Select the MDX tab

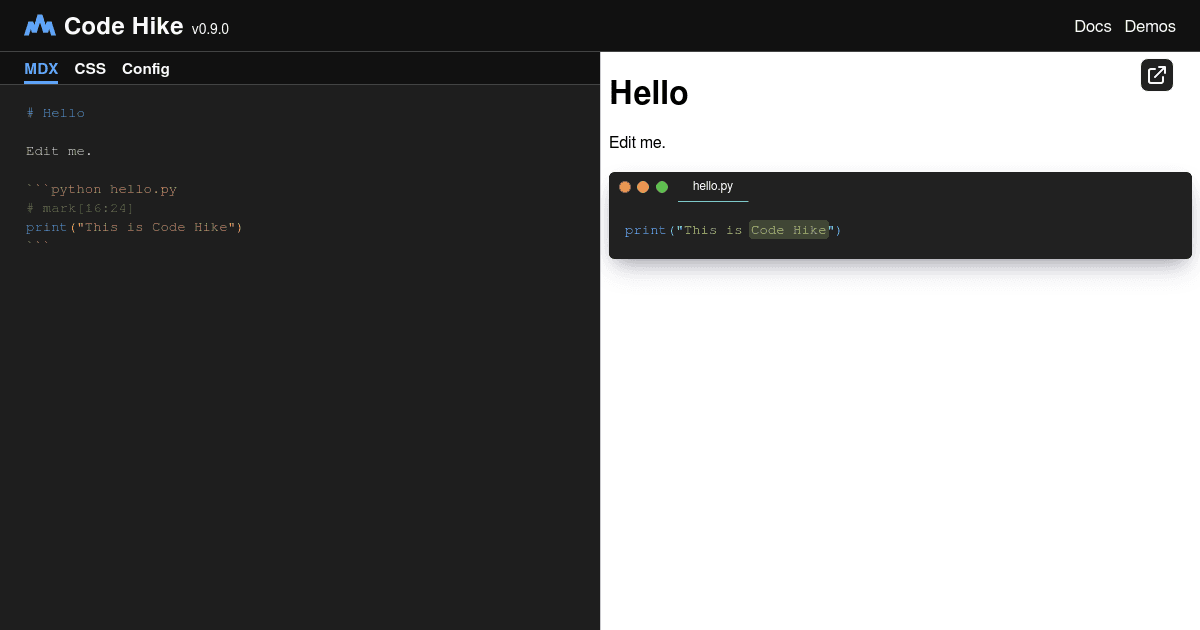41,68
